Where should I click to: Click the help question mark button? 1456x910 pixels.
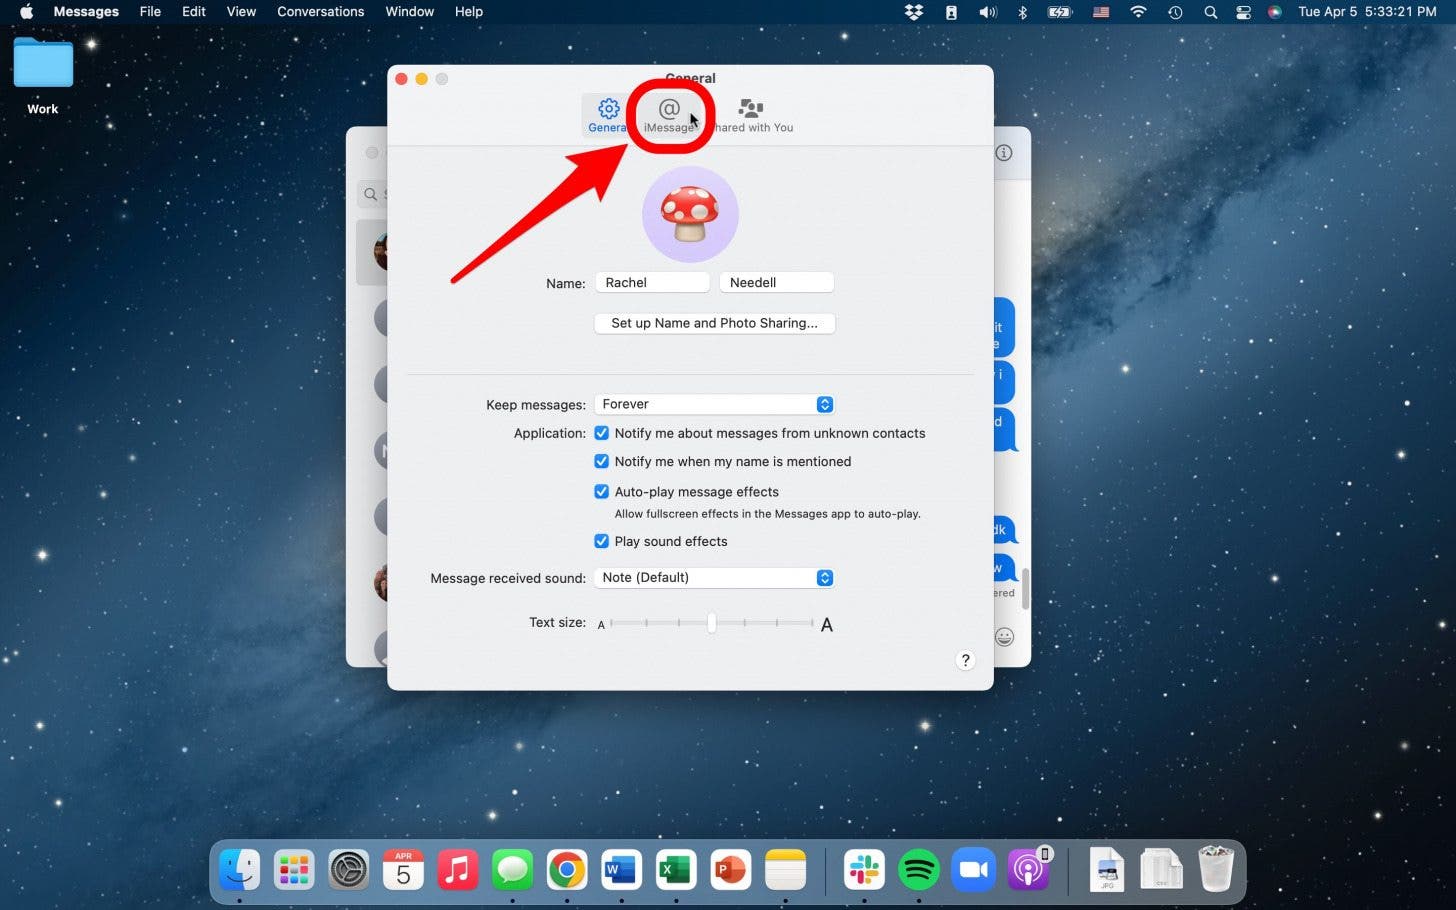pyautogui.click(x=965, y=660)
